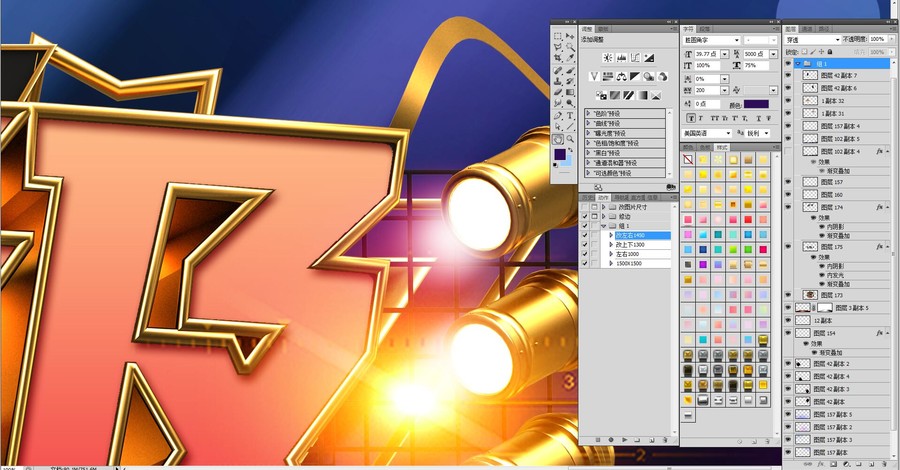Add a Vibrance adjustment
The width and height of the screenshot is (900, 470).
594,76
